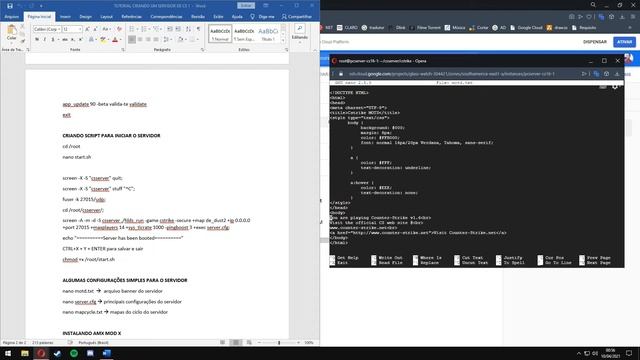
Task: Click the SSH window address bar URL
Action: coord(451,74)
